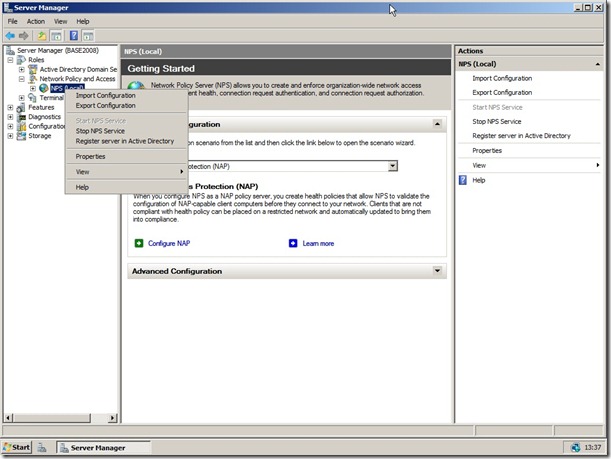Screen dimensions: 611x459
Task: Click the blue Learn more arrow icon
Action: pyautogui.click(x=293, y=243)
